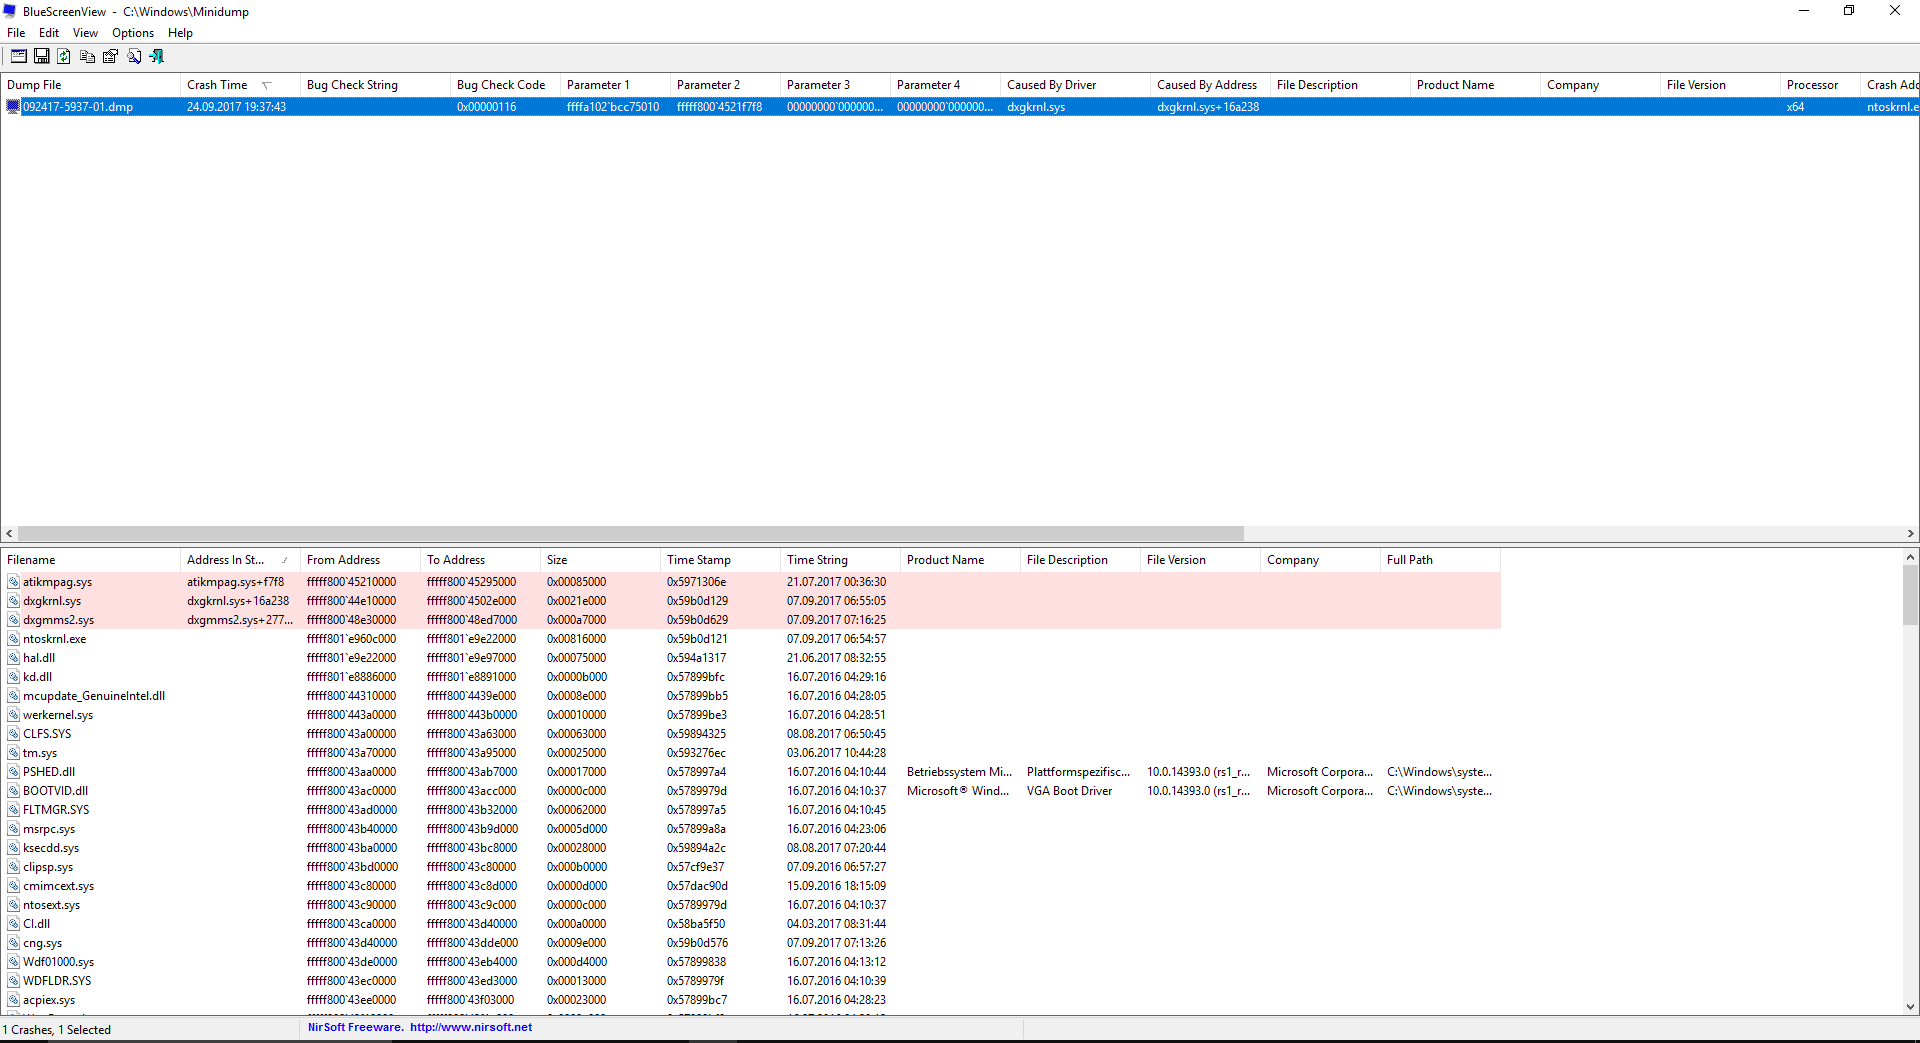Select the Wdf01000.sys driver row
The width and height of the screenshot is (1920, 1043).
tap(750, 962)
